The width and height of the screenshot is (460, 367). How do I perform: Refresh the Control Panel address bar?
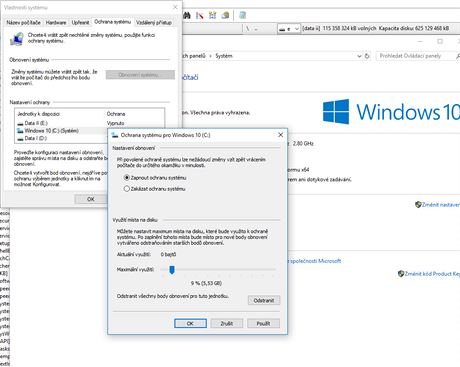point(367,56)
